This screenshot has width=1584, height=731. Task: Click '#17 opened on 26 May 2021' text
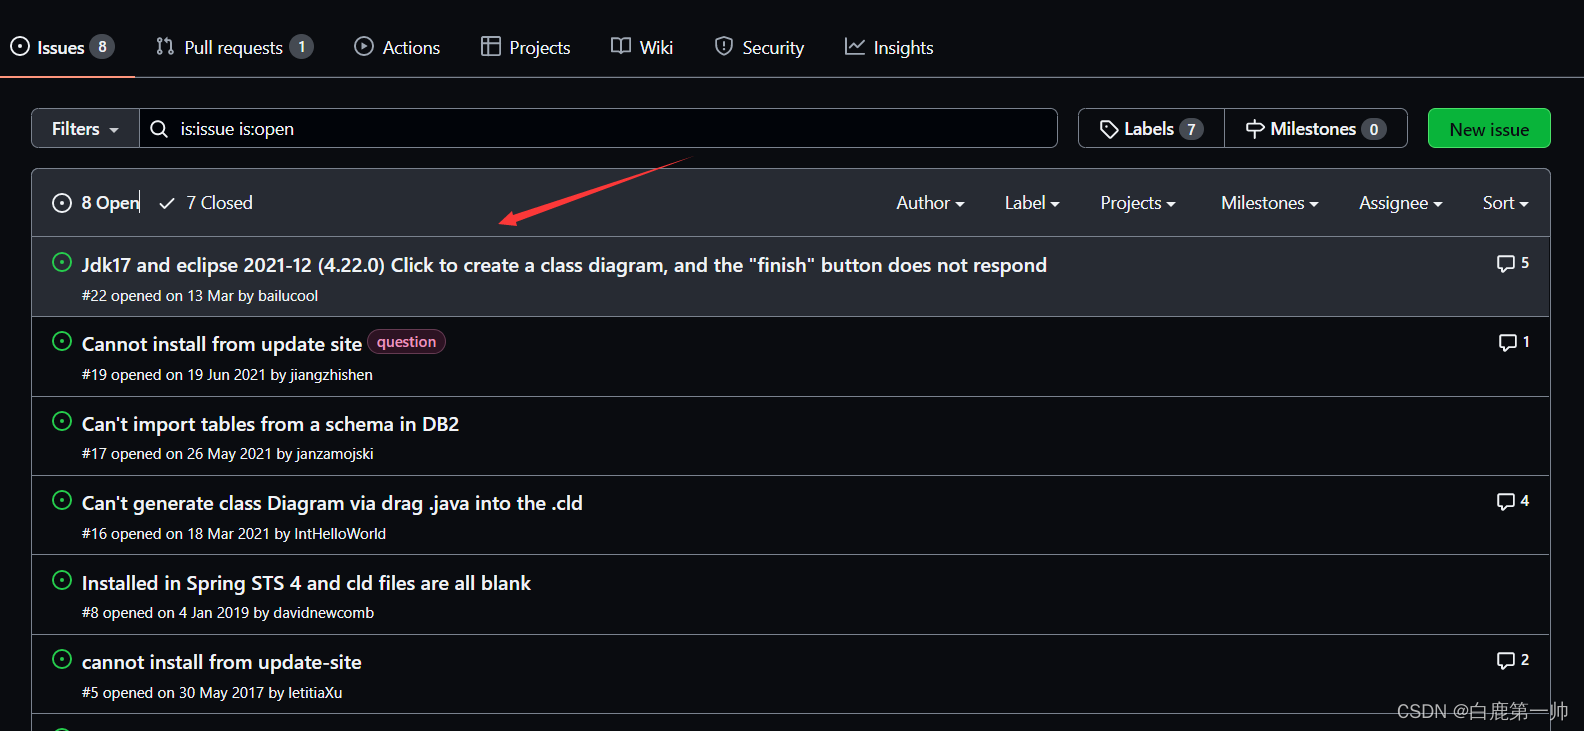[x=176, y=454]
